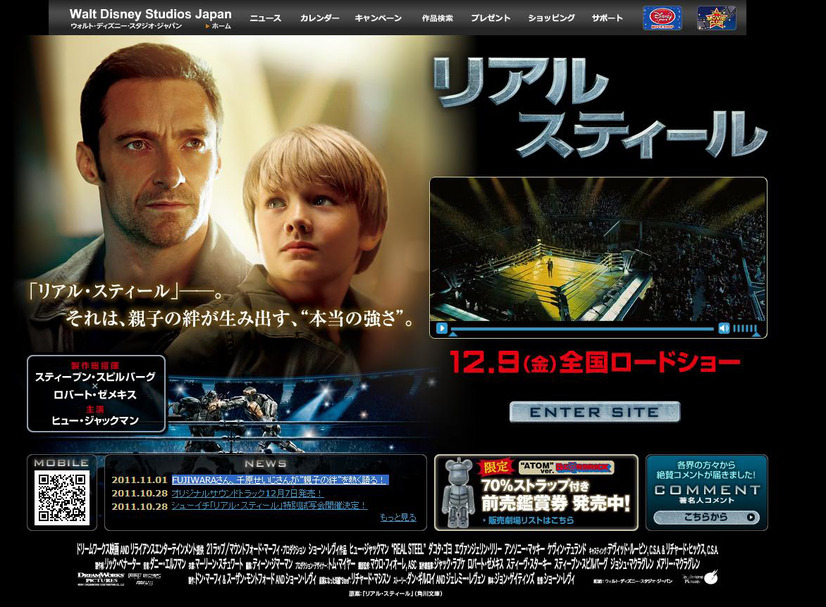Click the 12.9(金)全国ロードショー release text
Screen dimensions: 826x607
(x=595, y=363)
